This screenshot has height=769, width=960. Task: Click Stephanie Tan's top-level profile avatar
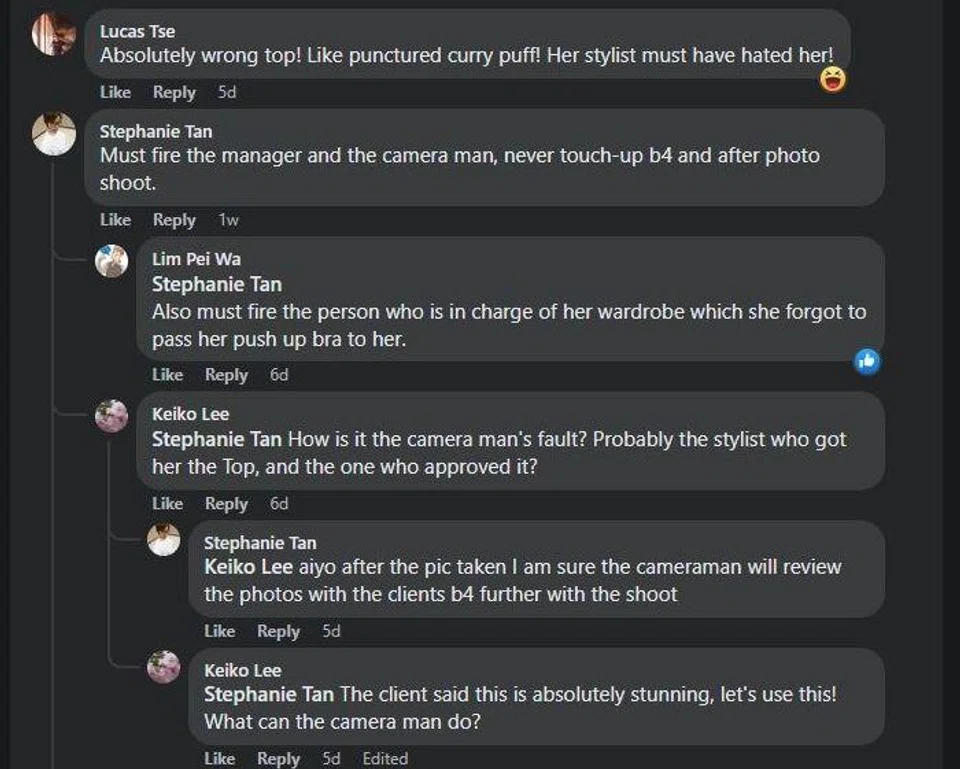(54, 134)
